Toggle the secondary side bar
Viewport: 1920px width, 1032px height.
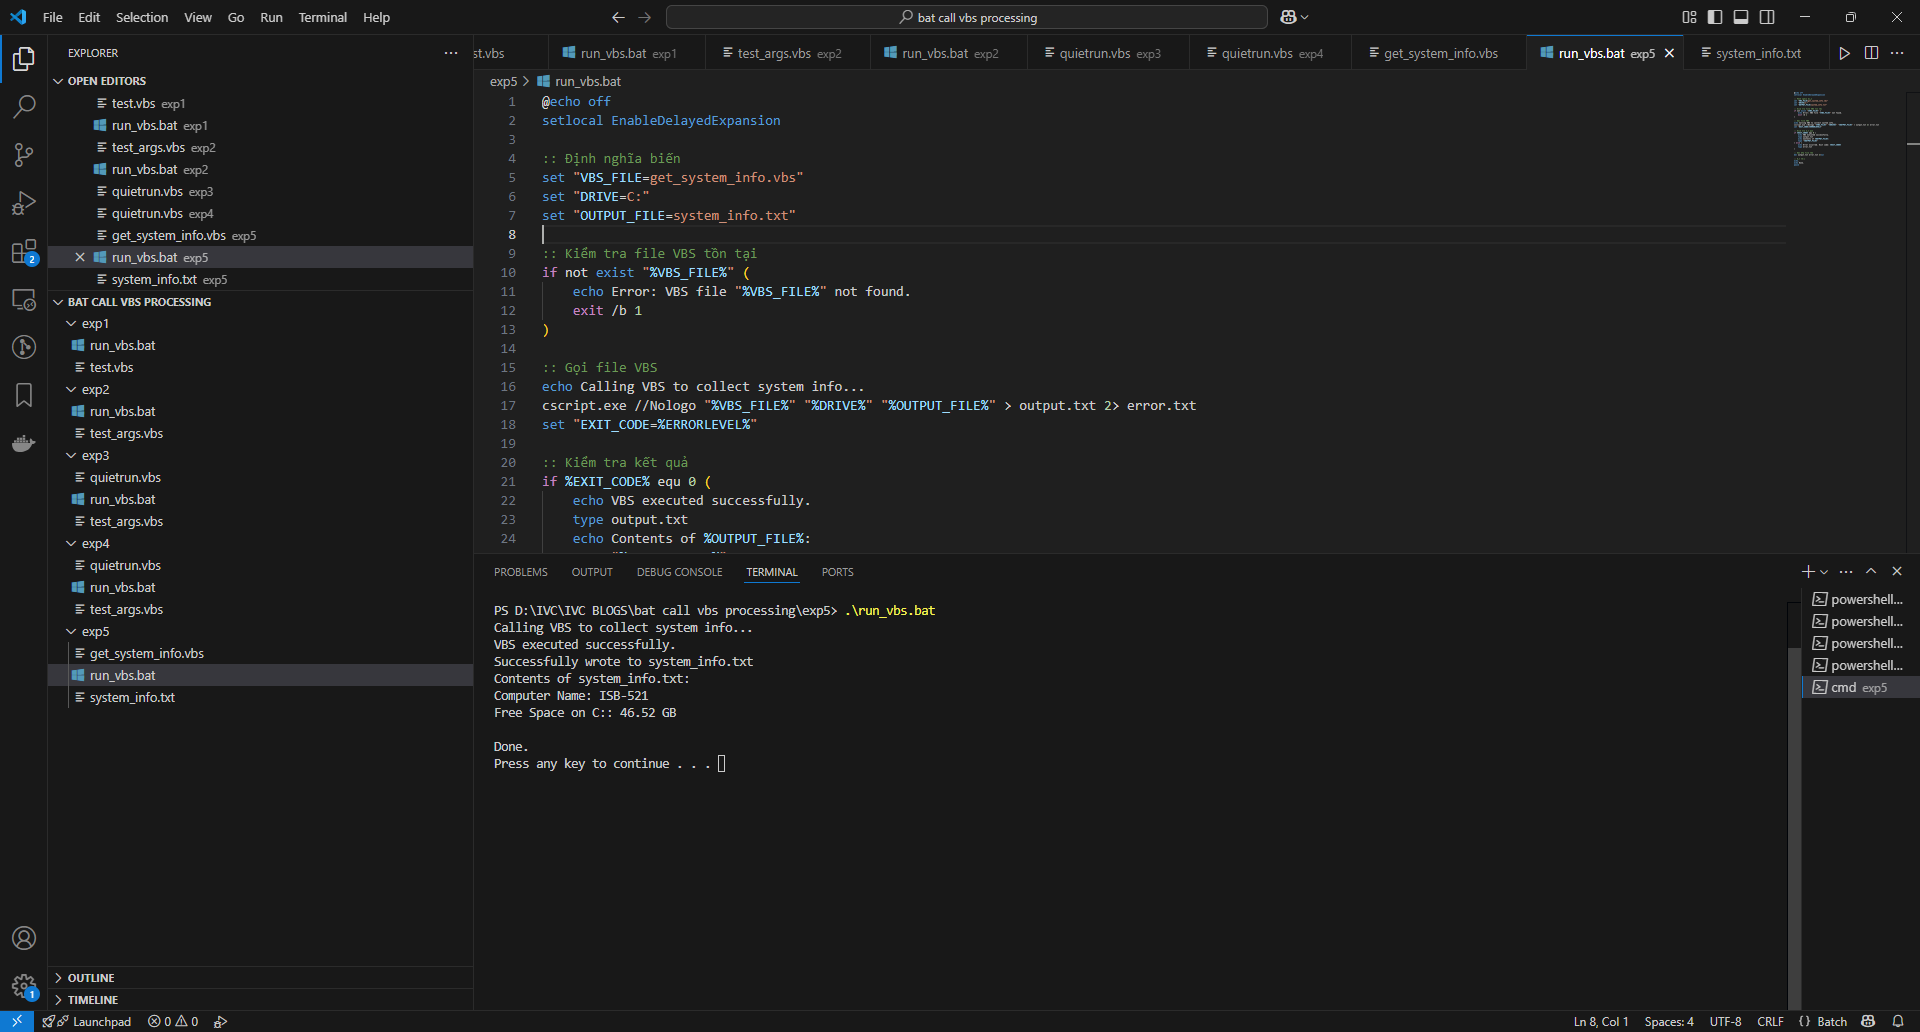point(1767,17)
